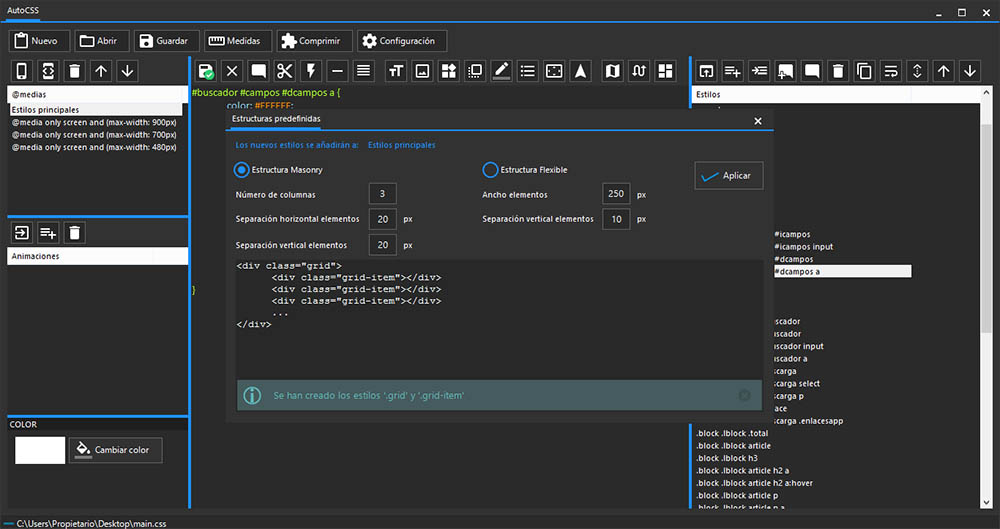Screen dimensions: 1000x529
Task: Click the justified lines text-align icon
Action: pos(364,71)
